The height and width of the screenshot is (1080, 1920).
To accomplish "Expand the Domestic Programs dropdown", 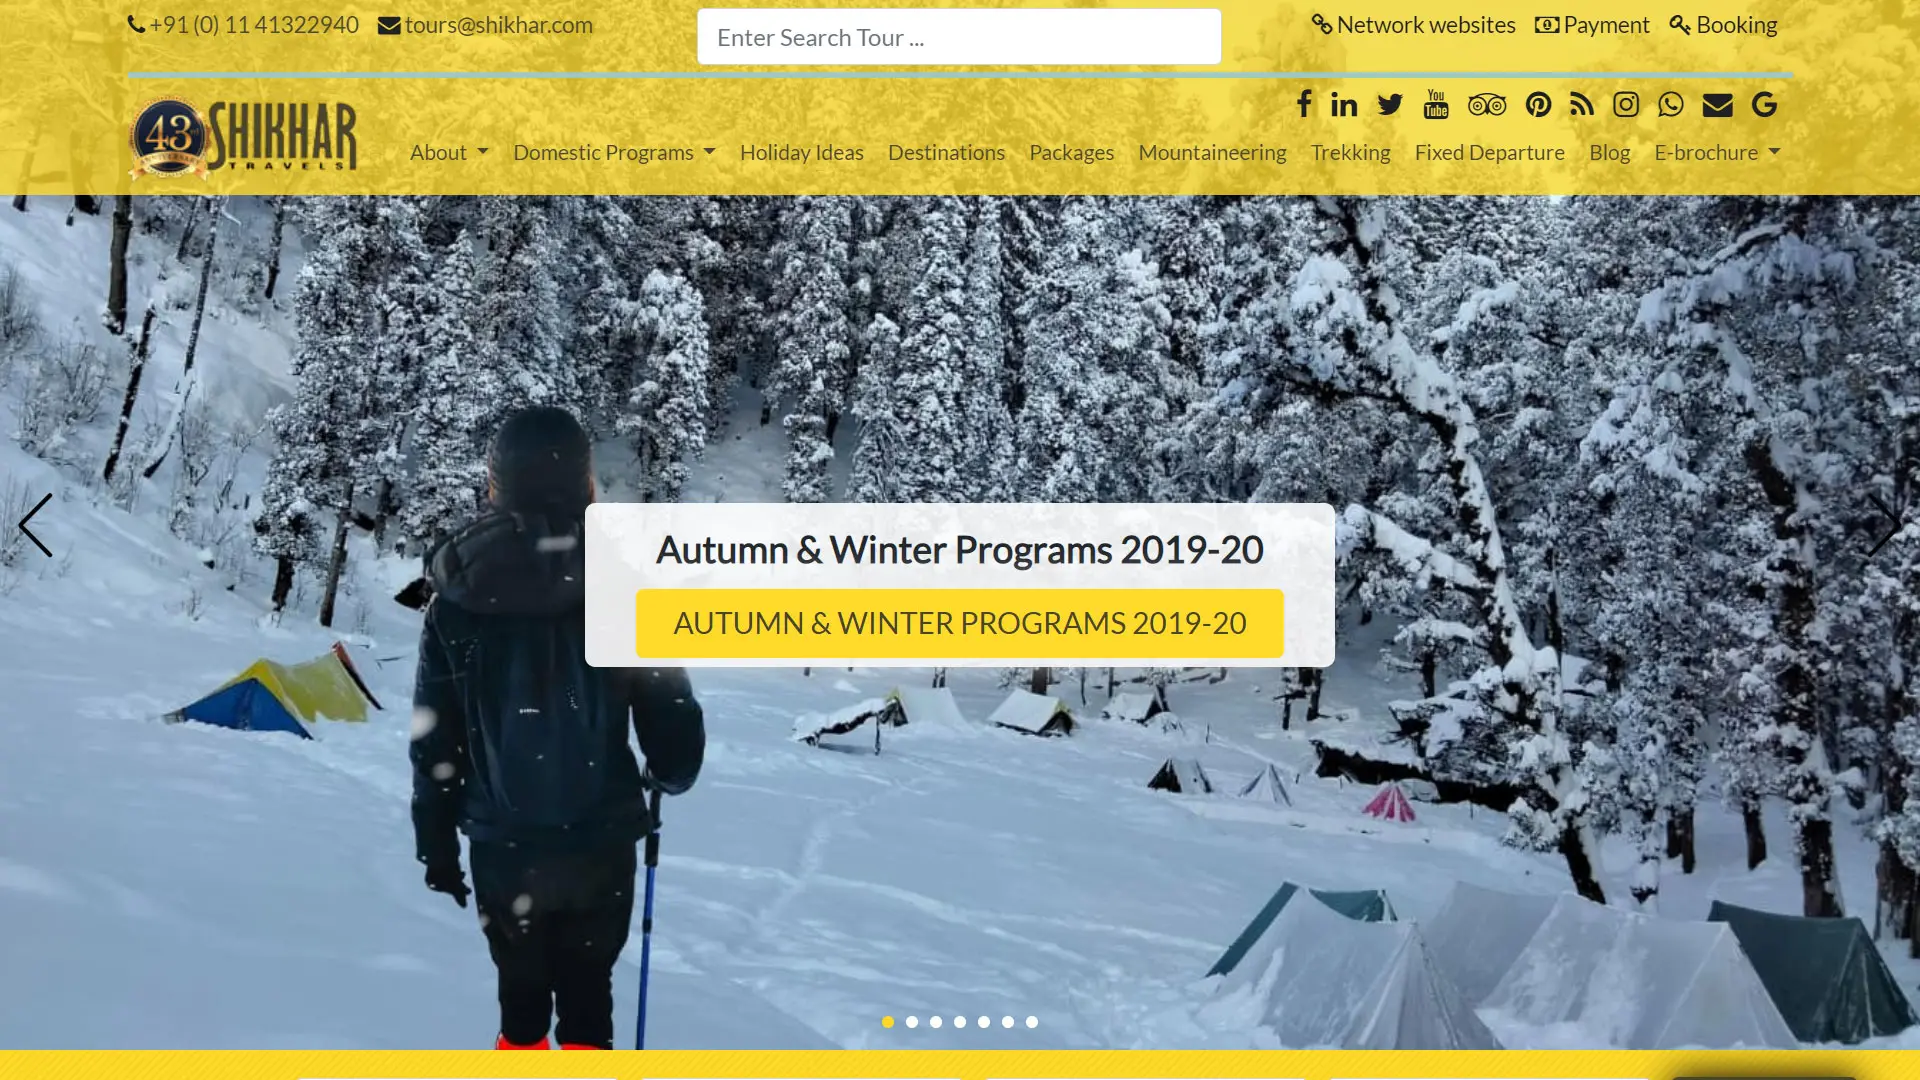I will pos(614,152).
